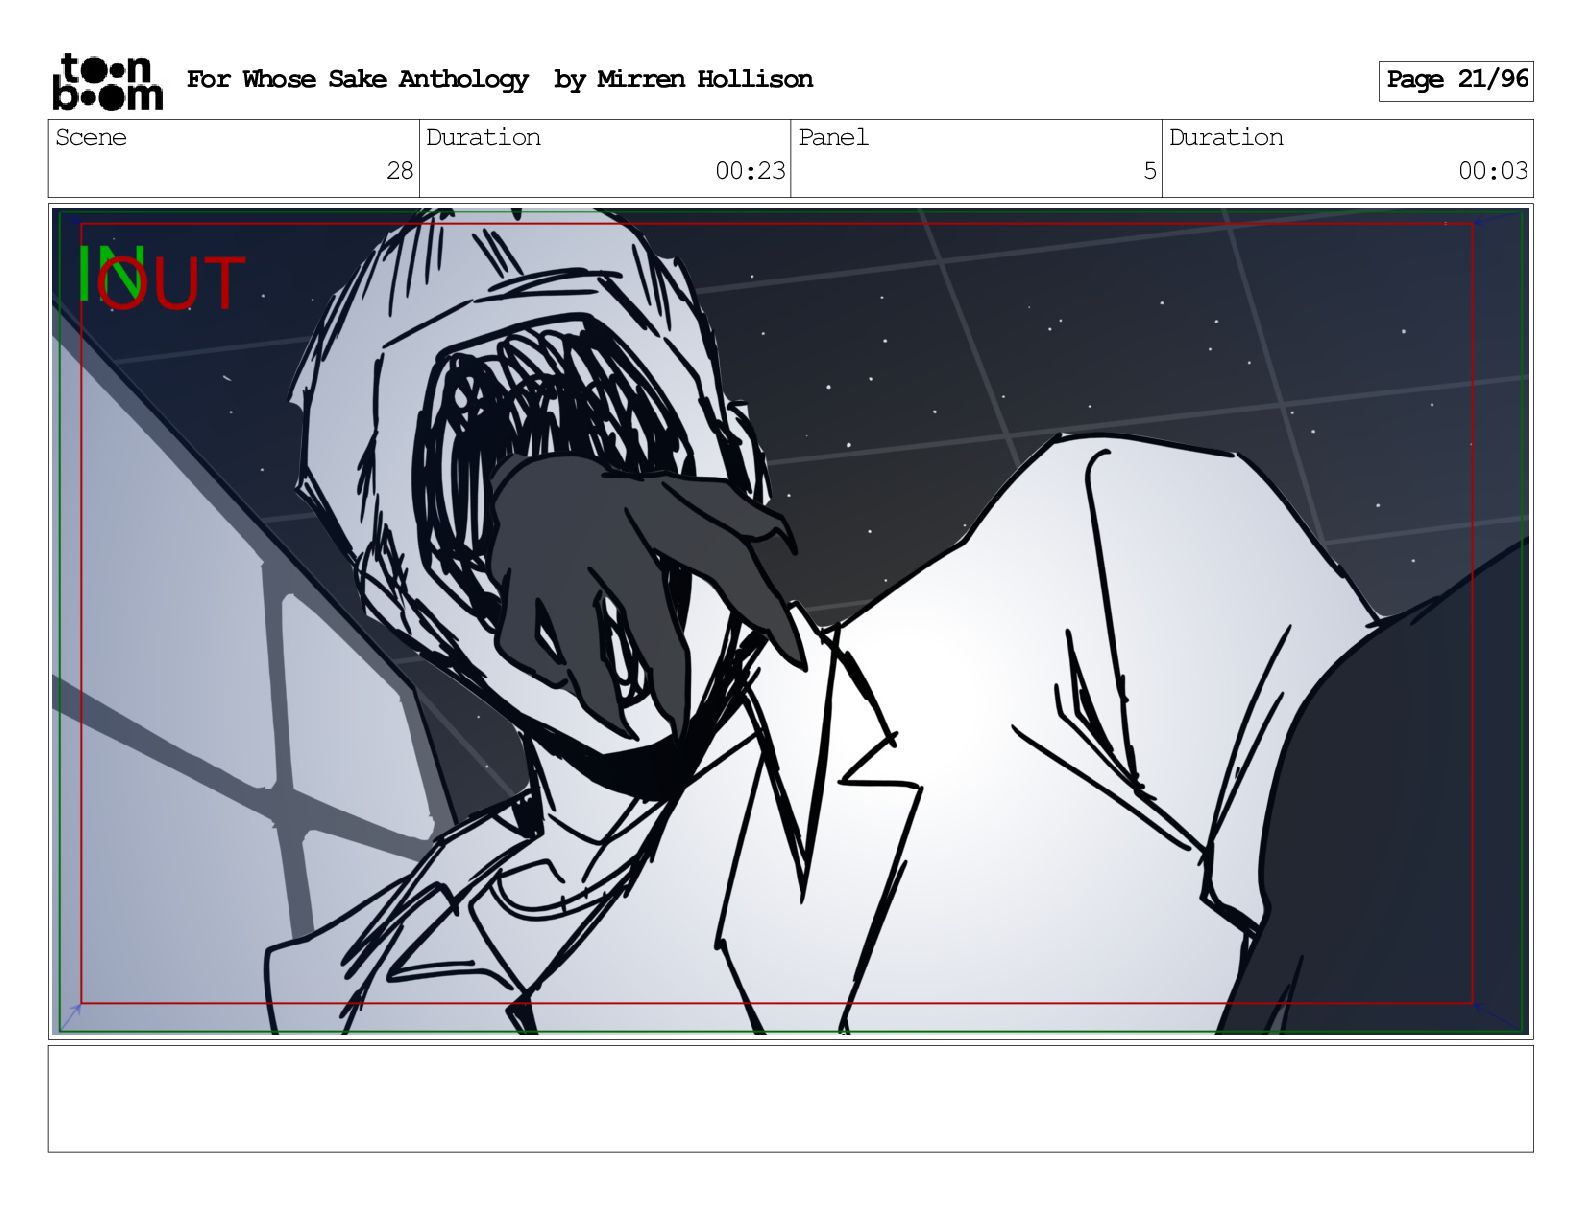Click the Toon Boom logo

(x=107, y=81)
